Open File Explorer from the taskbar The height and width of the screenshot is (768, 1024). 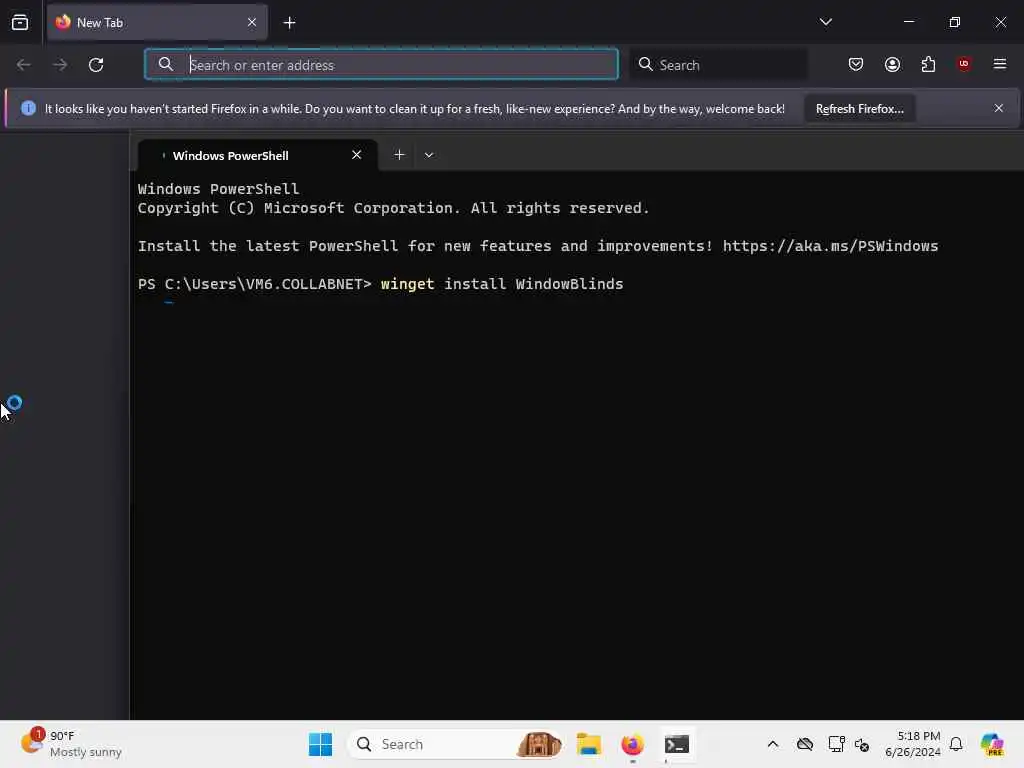tap(588, 744)
